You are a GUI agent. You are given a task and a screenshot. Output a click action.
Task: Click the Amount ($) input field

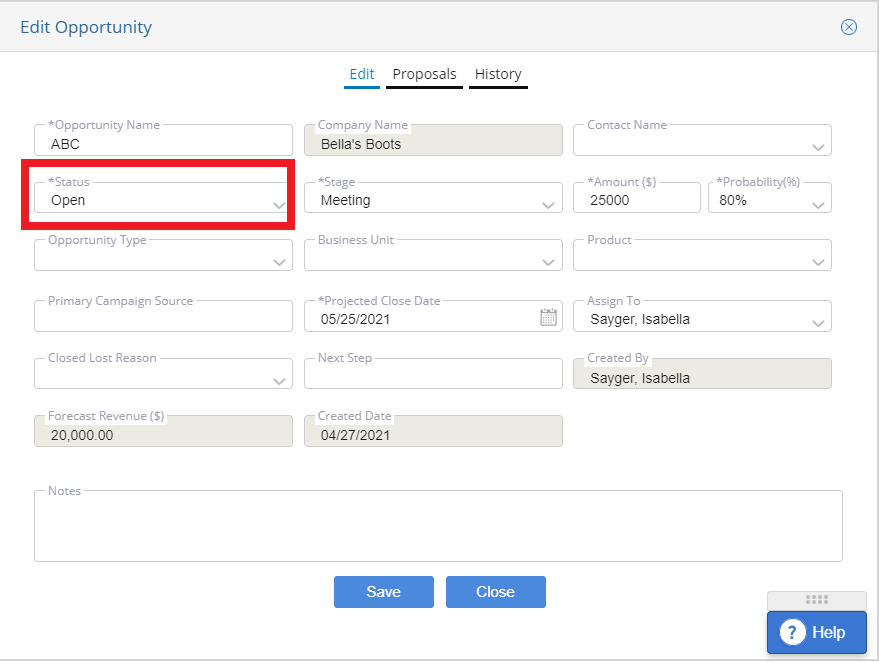636,197
